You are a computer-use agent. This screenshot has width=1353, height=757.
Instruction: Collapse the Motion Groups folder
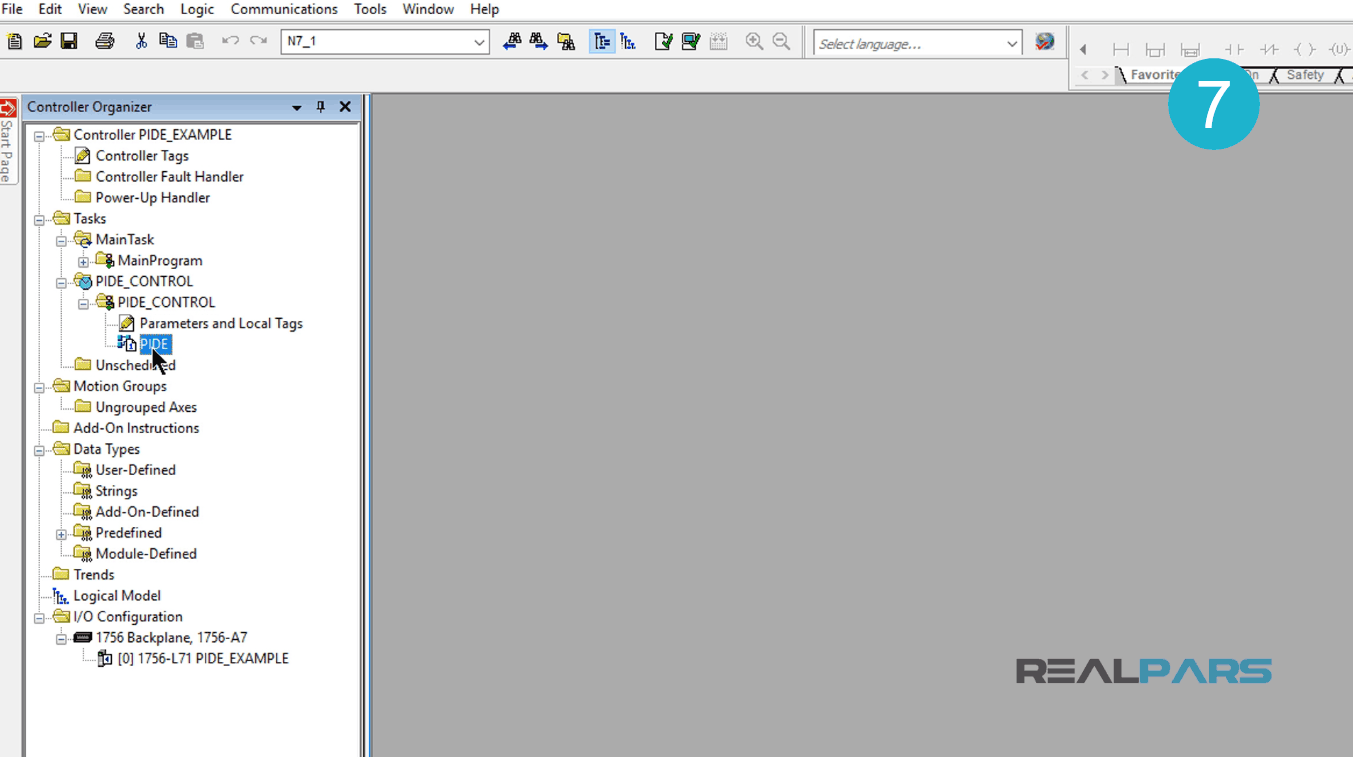pos(39,387)
